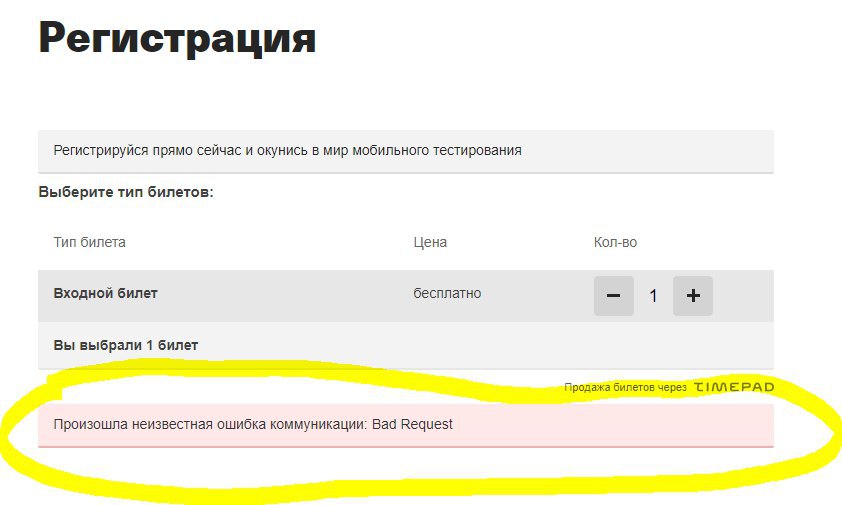Click the 'Регистрация' page heading
The image size is (842, 505).
tap(177, 39)
